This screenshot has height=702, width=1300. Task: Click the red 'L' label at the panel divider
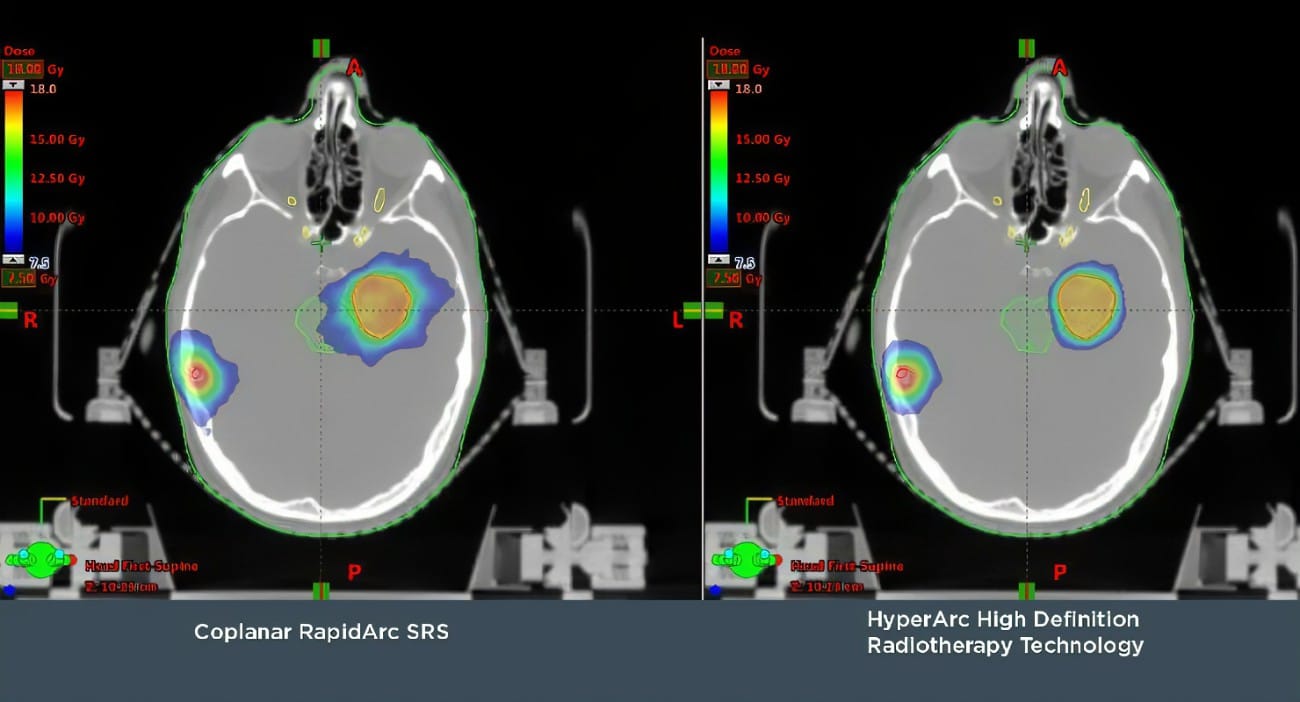click(678, 320)
